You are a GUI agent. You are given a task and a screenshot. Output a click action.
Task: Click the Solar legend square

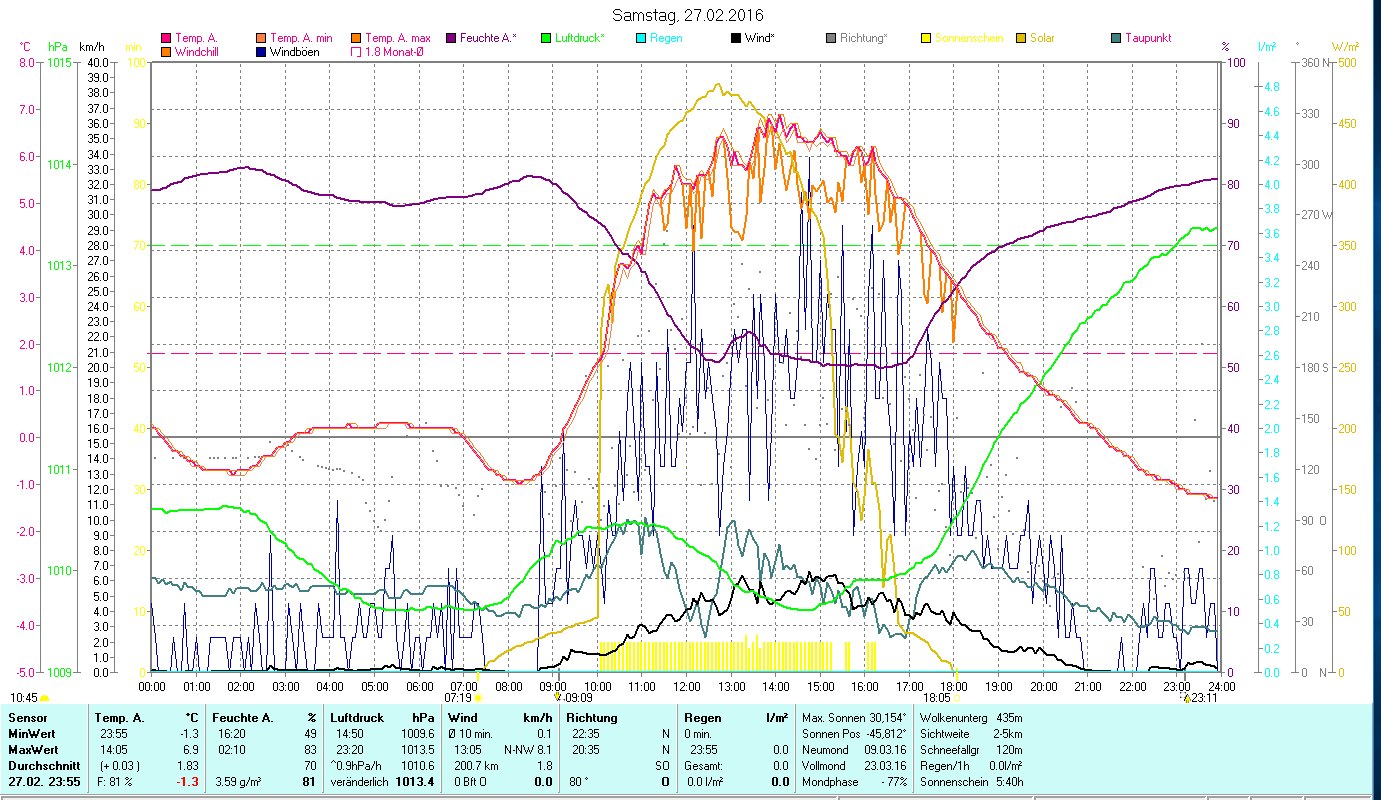(1021, 39)
